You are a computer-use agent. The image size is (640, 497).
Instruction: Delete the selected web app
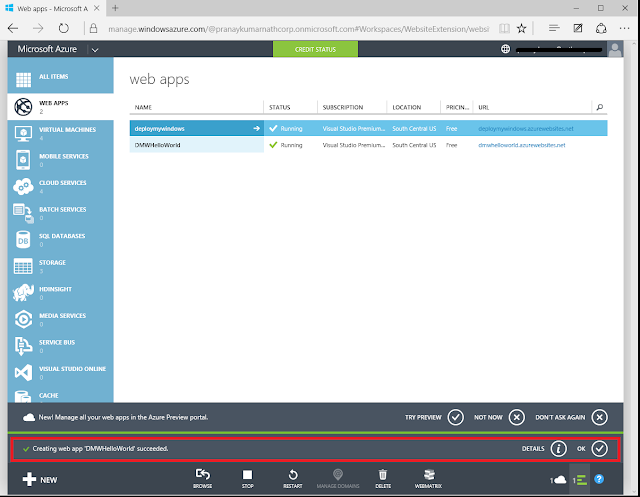tap(383, 478)
